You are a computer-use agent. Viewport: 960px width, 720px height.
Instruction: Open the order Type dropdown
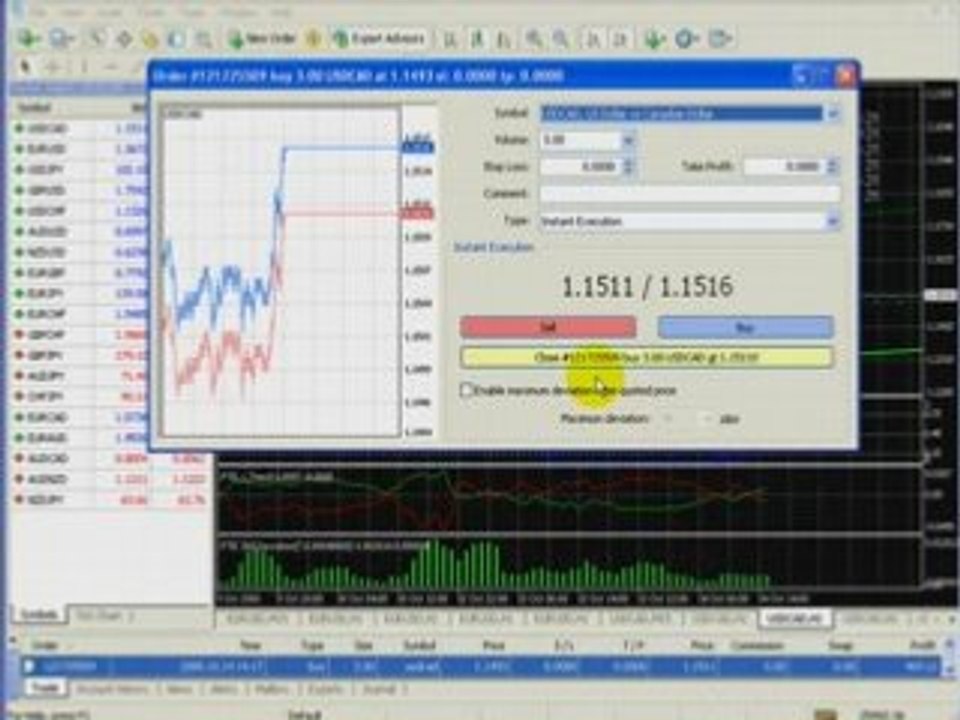(x=832, y=221)
